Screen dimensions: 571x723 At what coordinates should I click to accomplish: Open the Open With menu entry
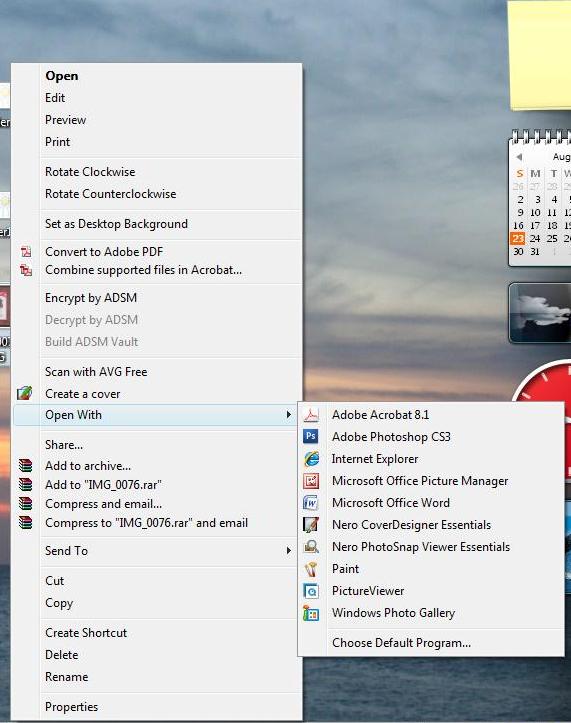(x=157, y=415)
